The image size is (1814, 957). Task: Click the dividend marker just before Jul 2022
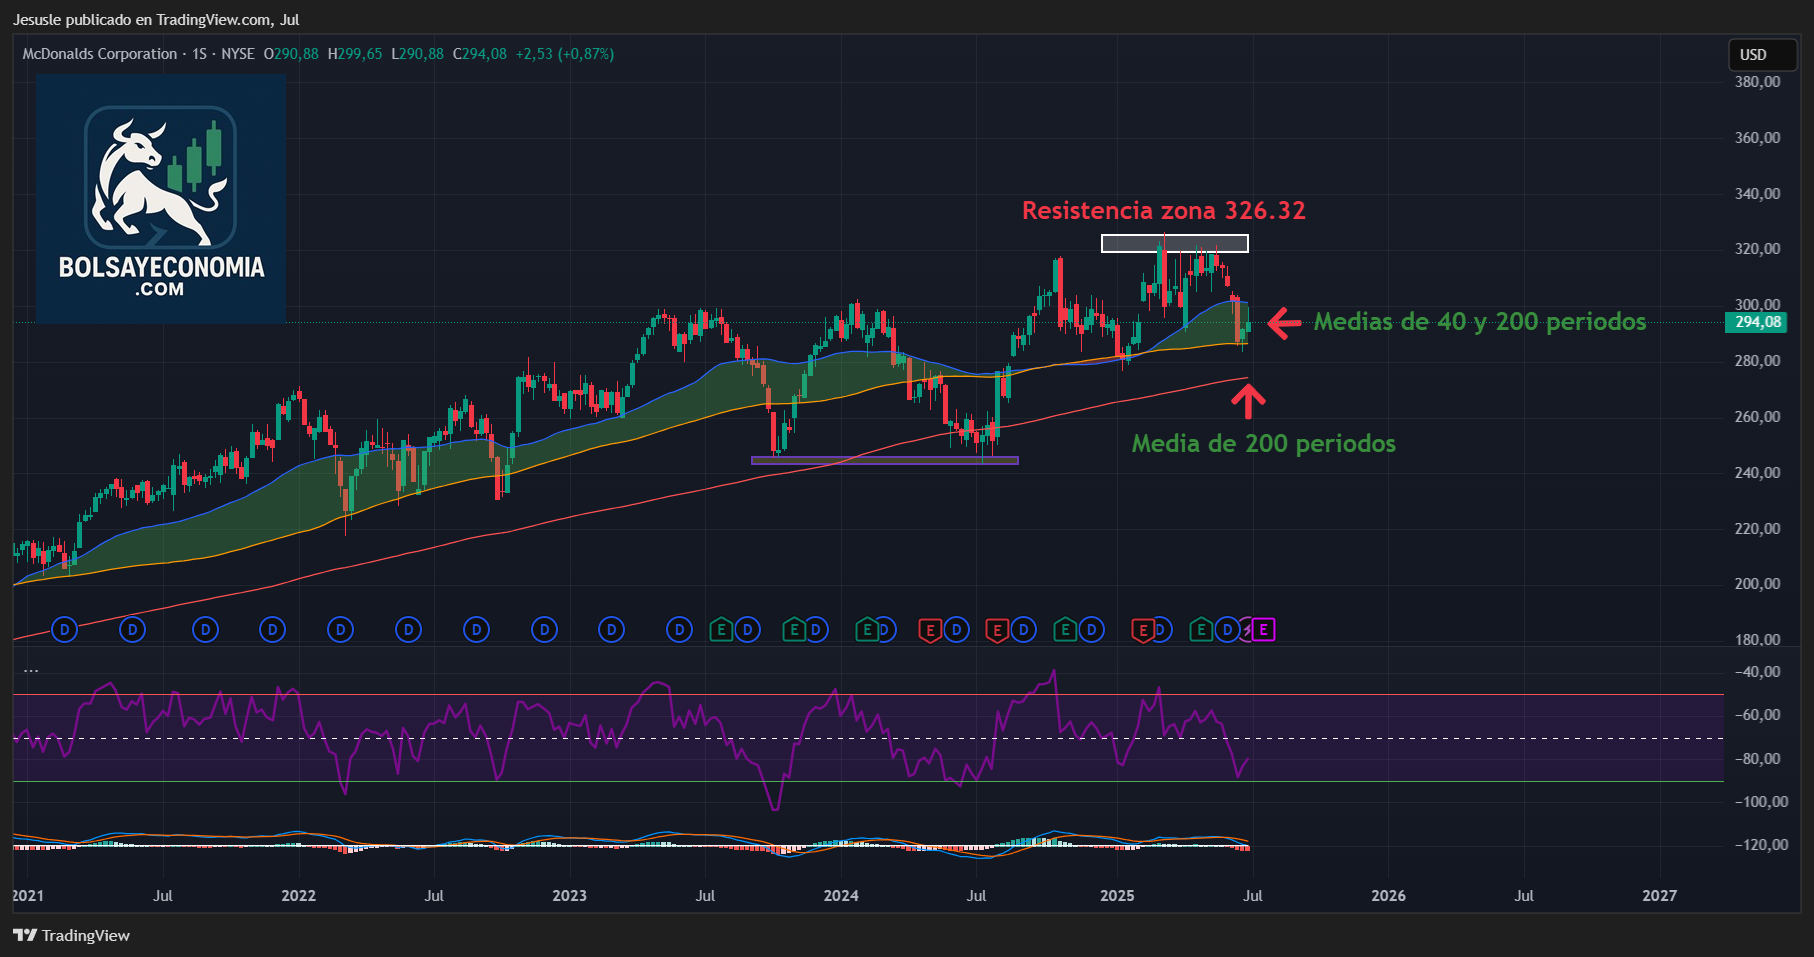[x=408, y=630]
